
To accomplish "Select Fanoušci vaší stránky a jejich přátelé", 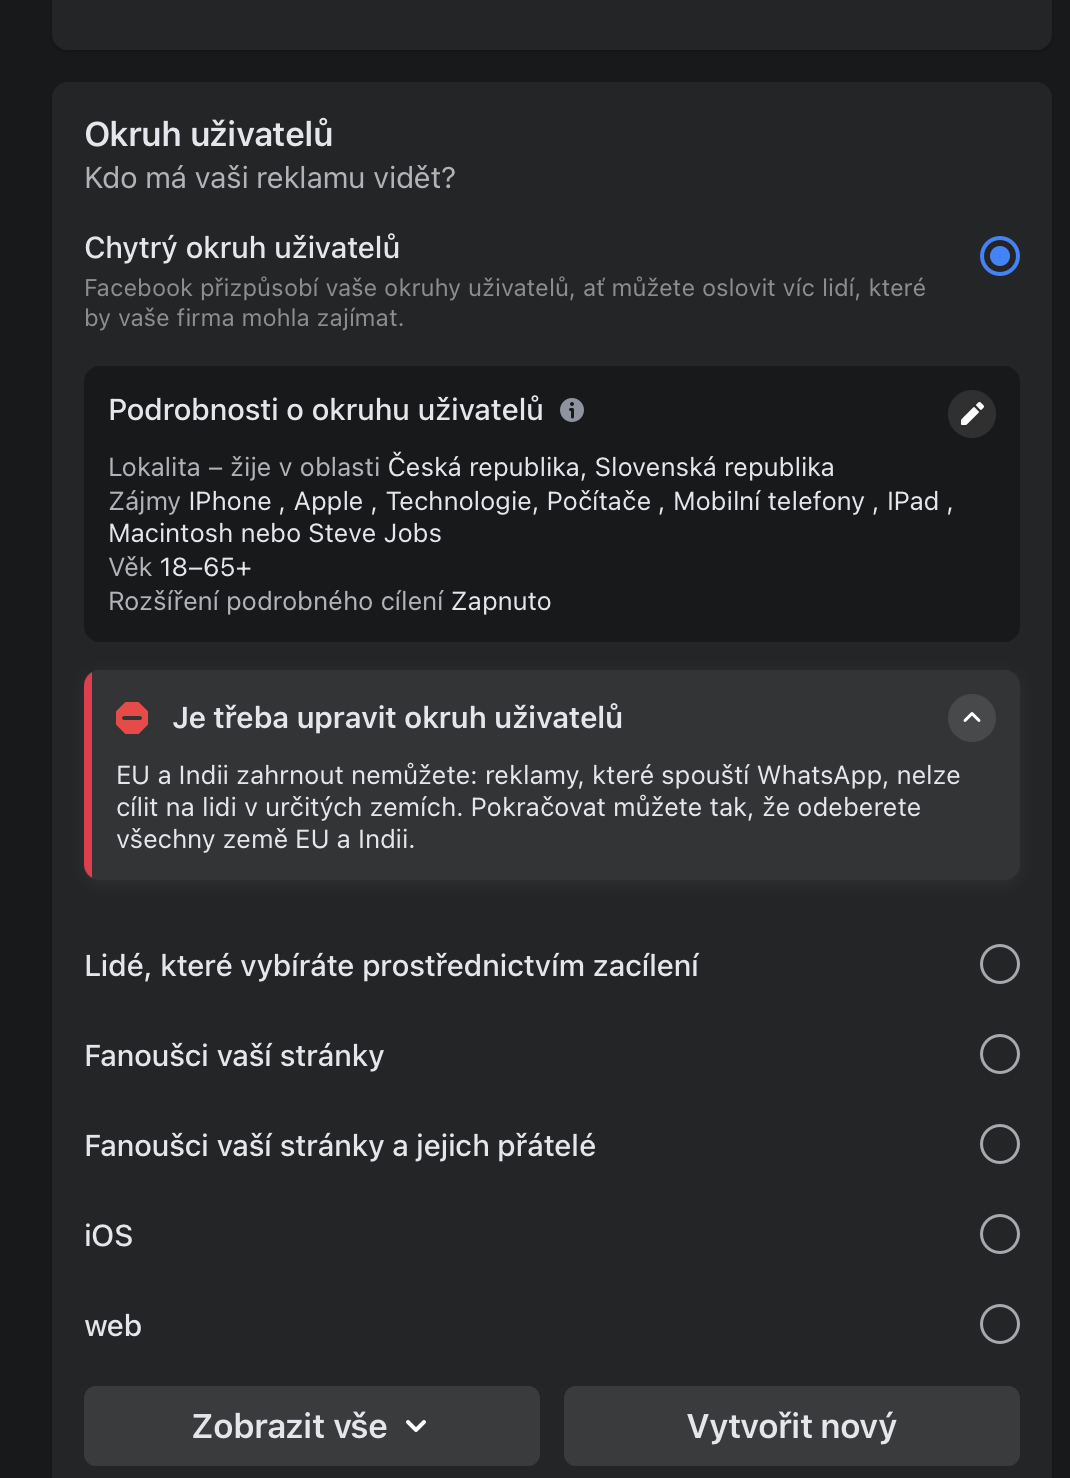I will point(999,1144).
